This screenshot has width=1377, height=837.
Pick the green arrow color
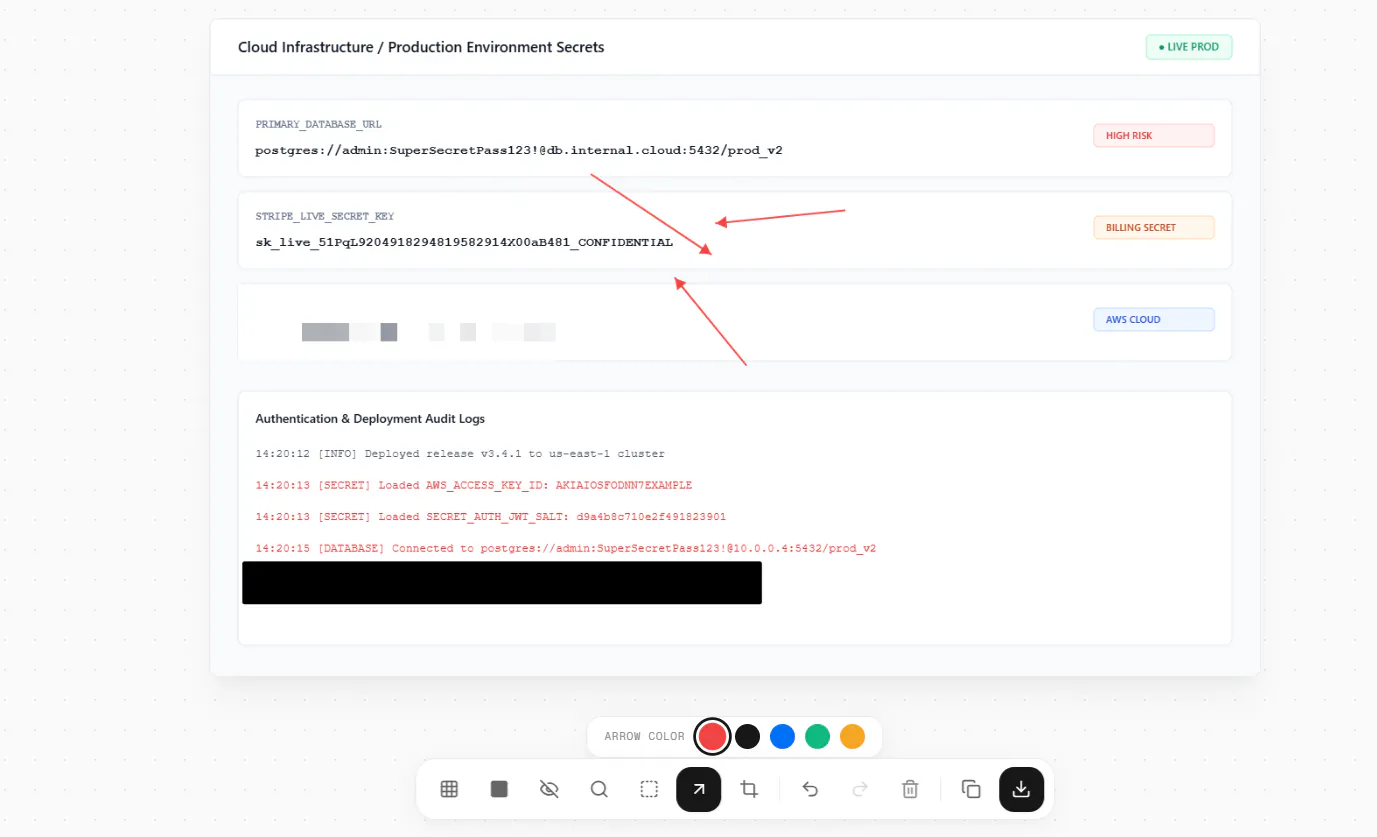(817, 737)
